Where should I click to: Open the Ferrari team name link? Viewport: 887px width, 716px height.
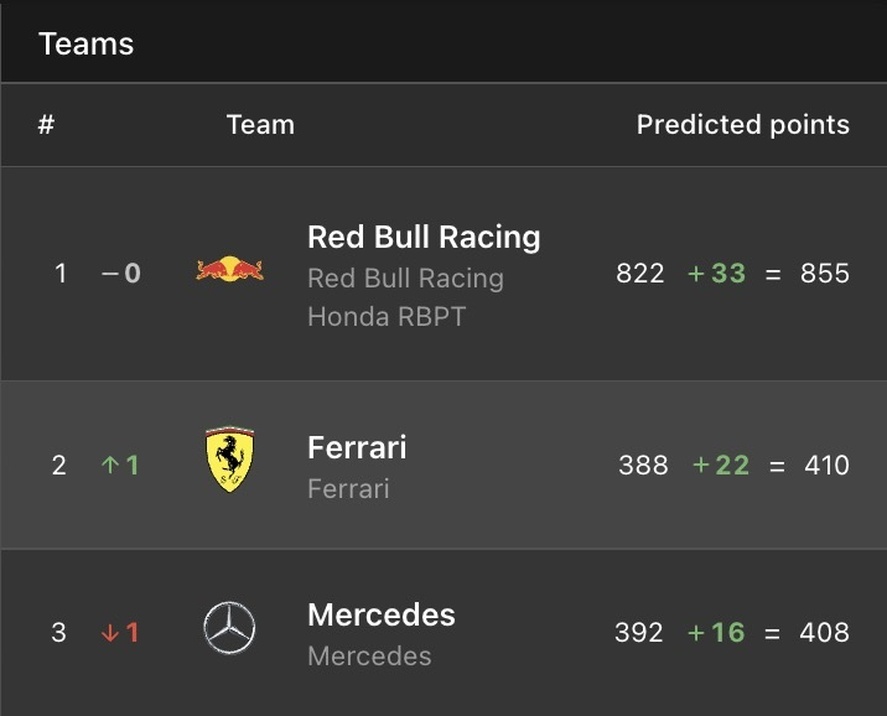click(x=357, y=447)
